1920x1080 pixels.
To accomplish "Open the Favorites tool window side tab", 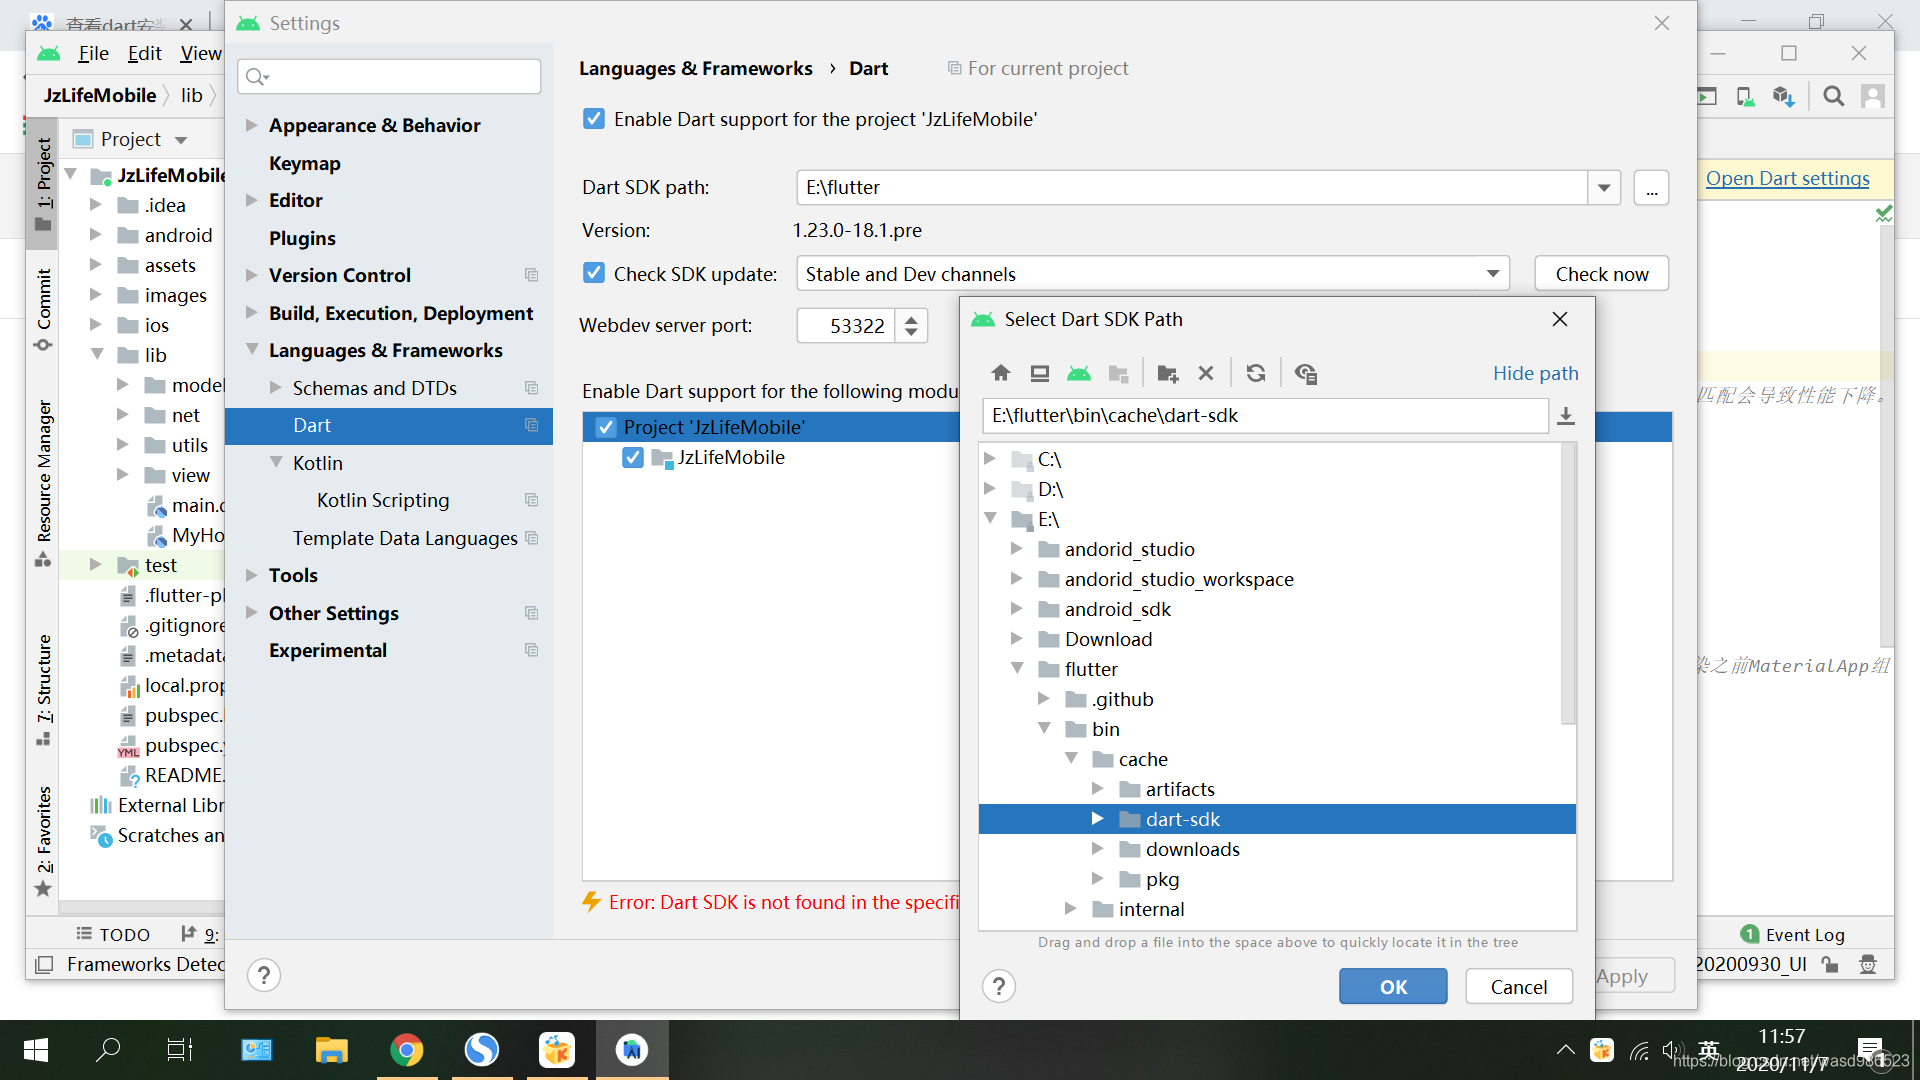I will (x=43, y=840).
